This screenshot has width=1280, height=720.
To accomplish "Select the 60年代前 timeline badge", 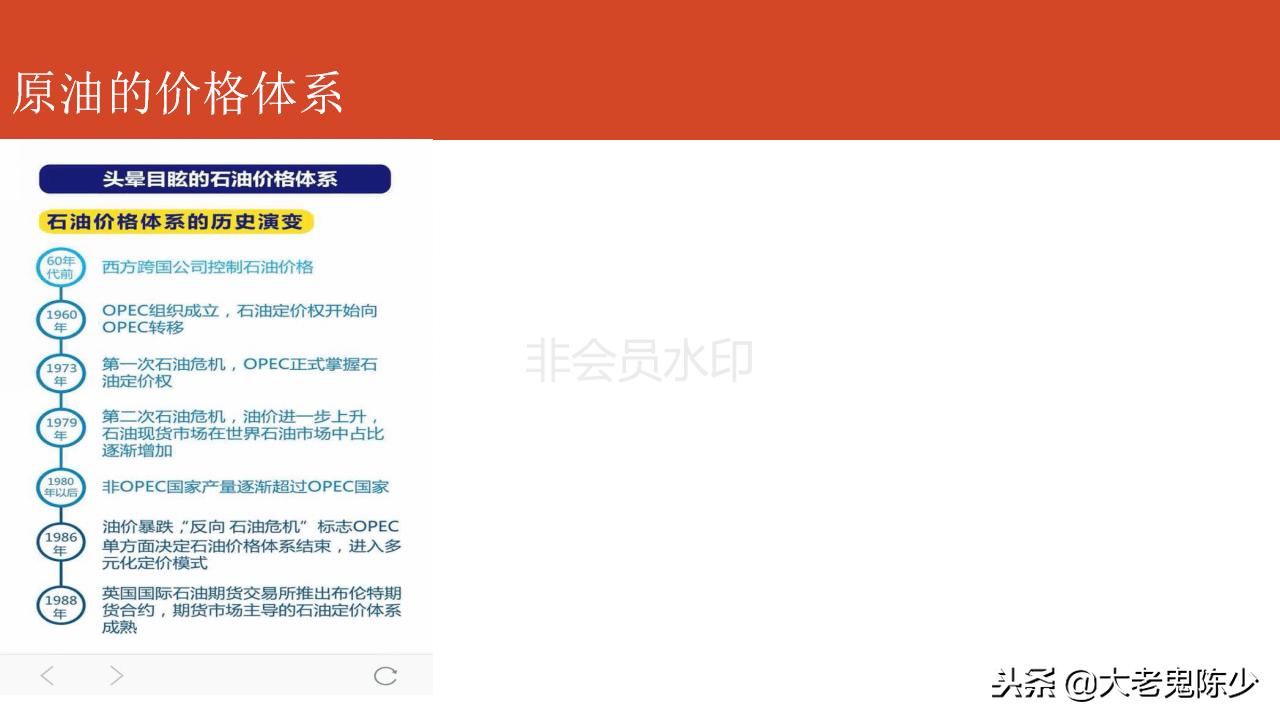I will pos(61,266).
